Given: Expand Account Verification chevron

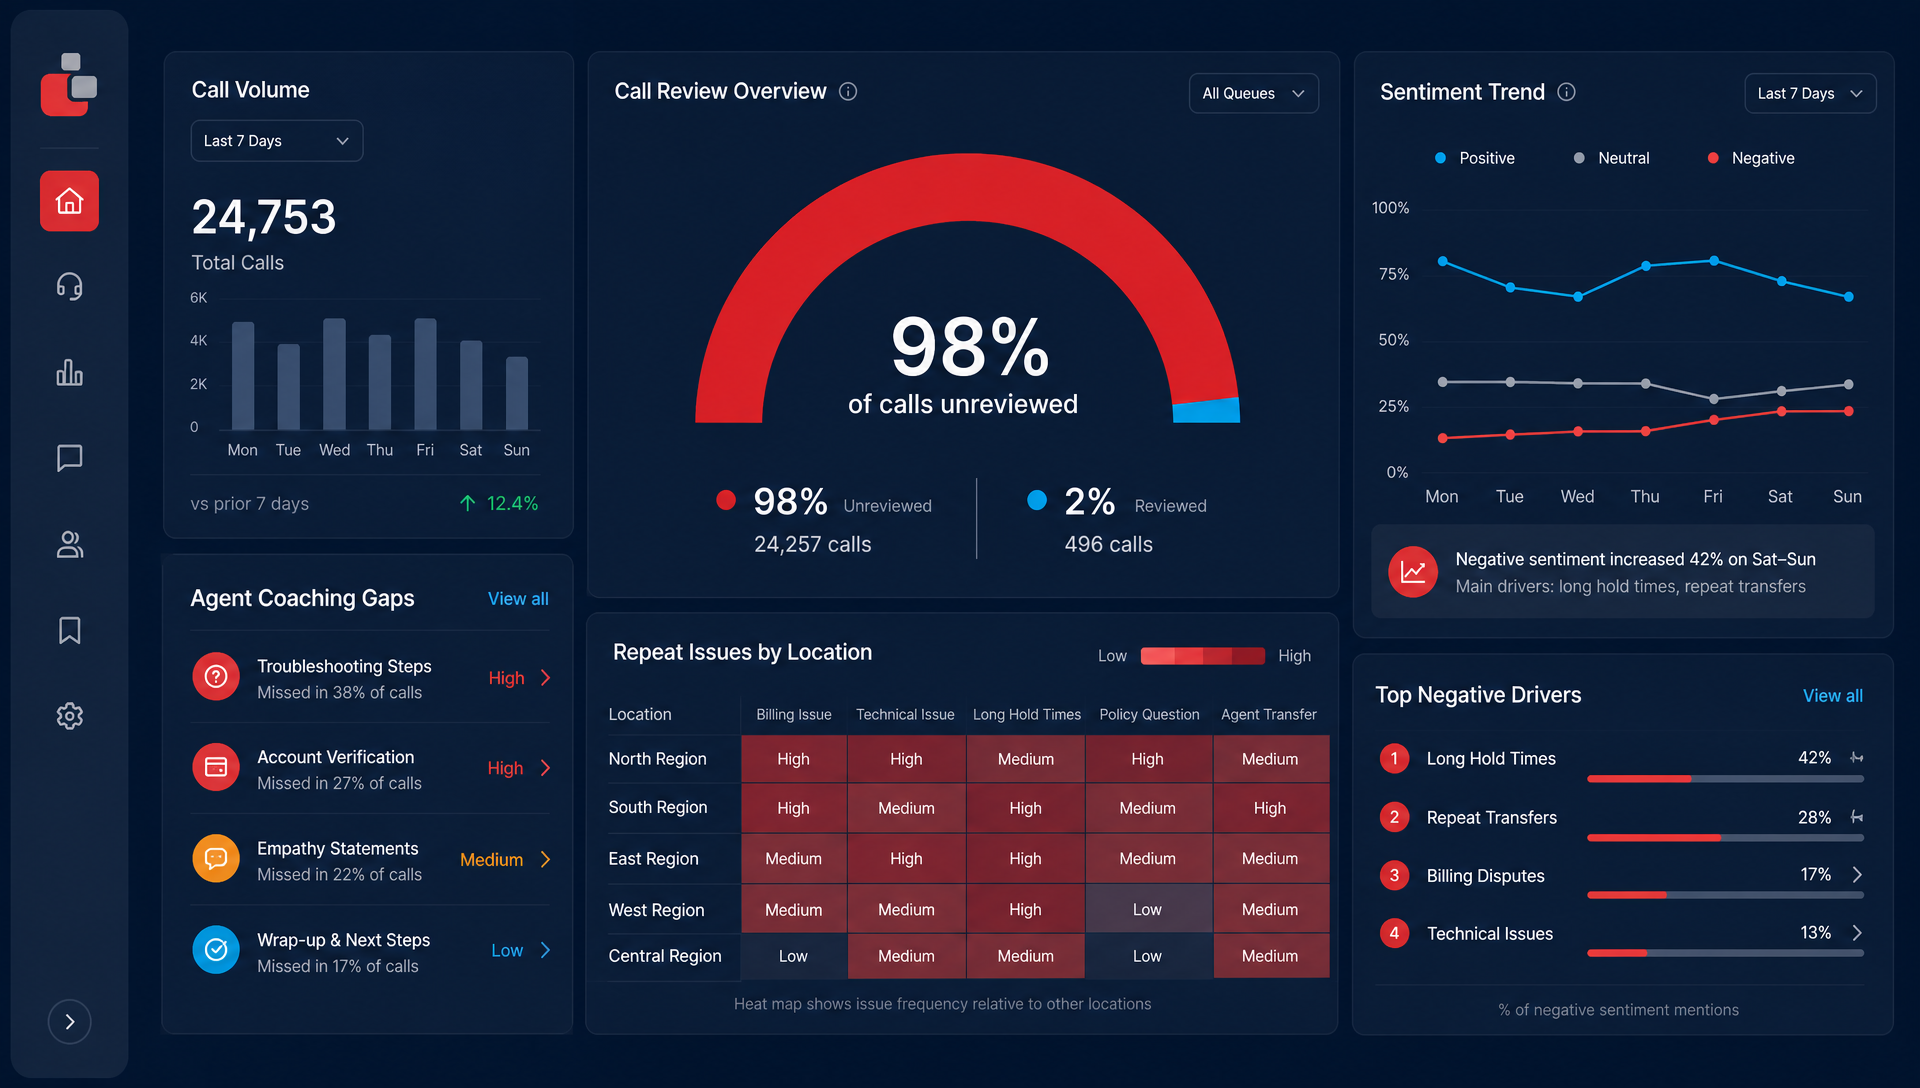Looking at the screenshot, I should (x=546, y=768).
